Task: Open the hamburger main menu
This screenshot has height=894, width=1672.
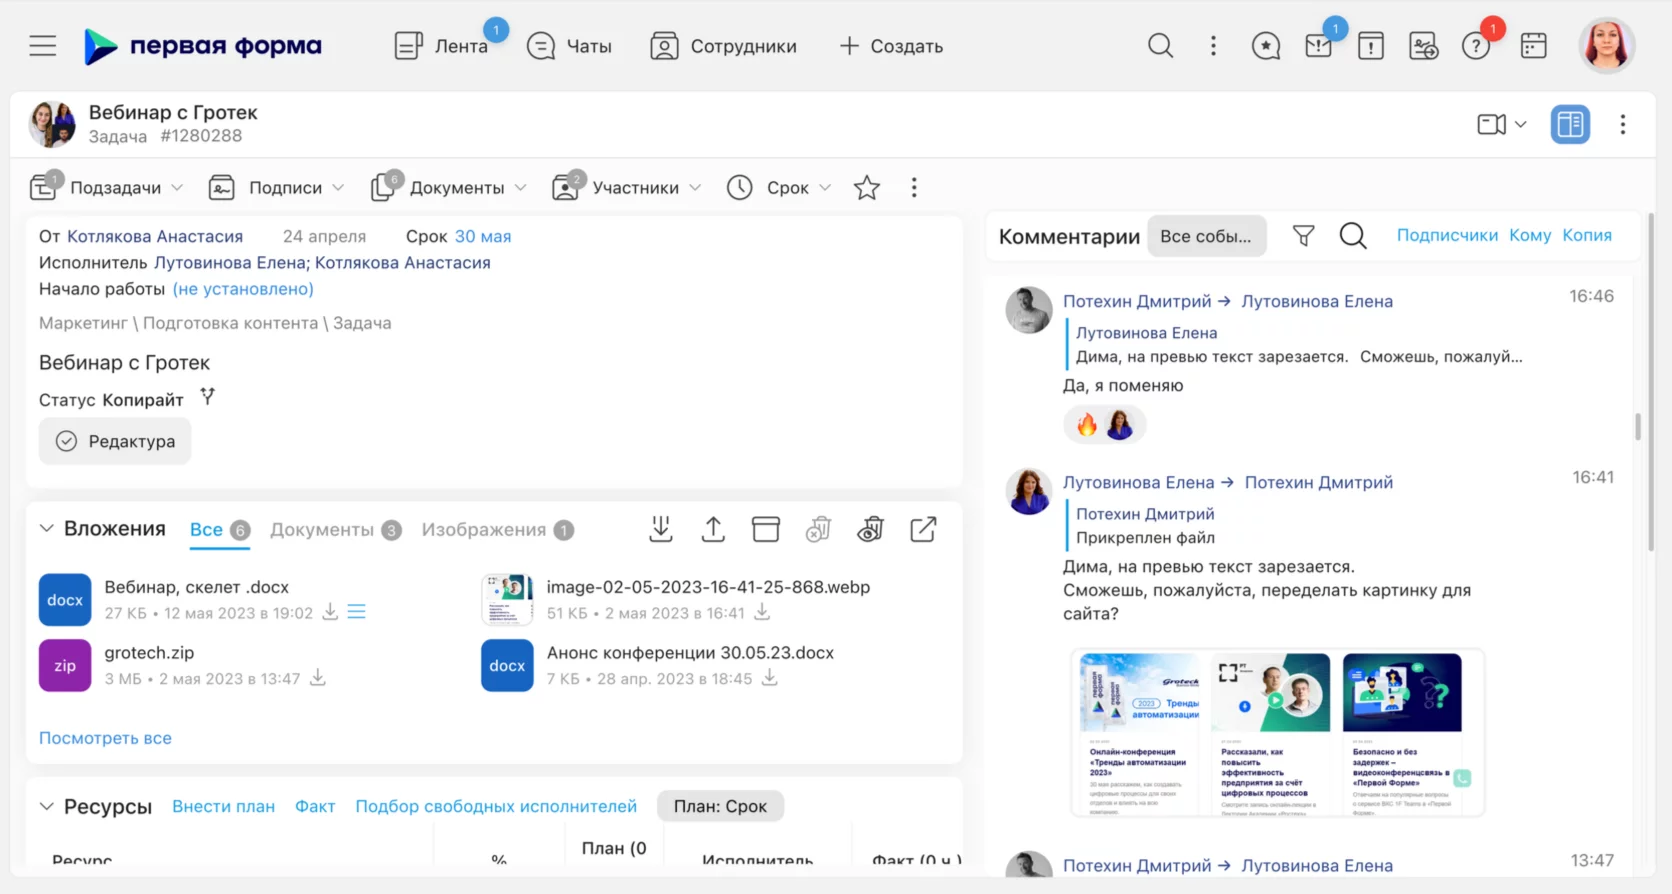Action: (42, 46)
